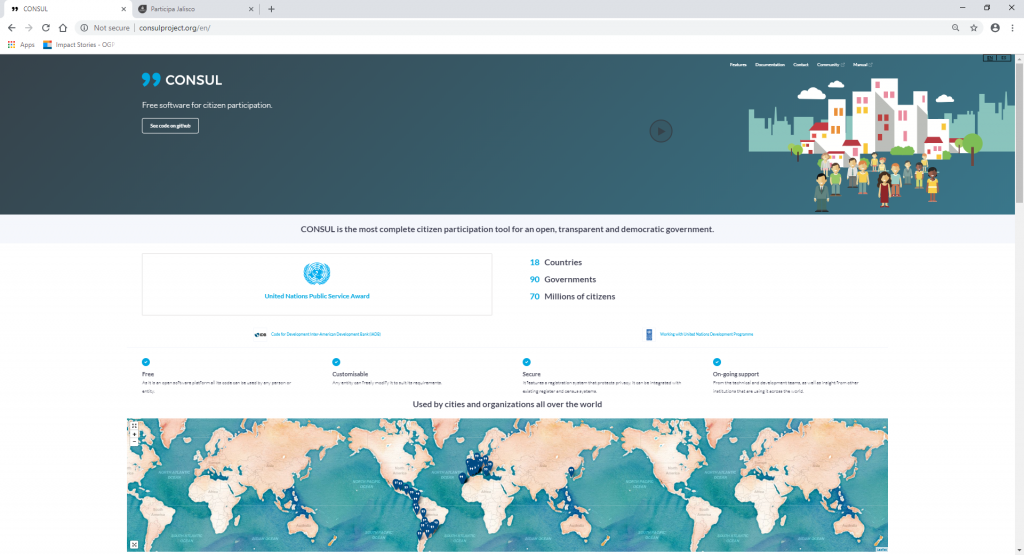The image size is (1024, 555).
Task: Switch site language to ES
Action: [x=1004, y=58]
